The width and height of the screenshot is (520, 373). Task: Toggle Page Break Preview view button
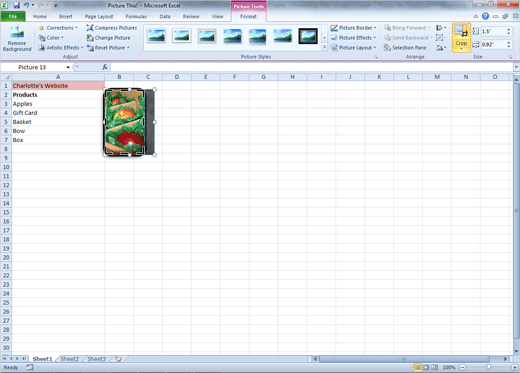coord(435,367)
